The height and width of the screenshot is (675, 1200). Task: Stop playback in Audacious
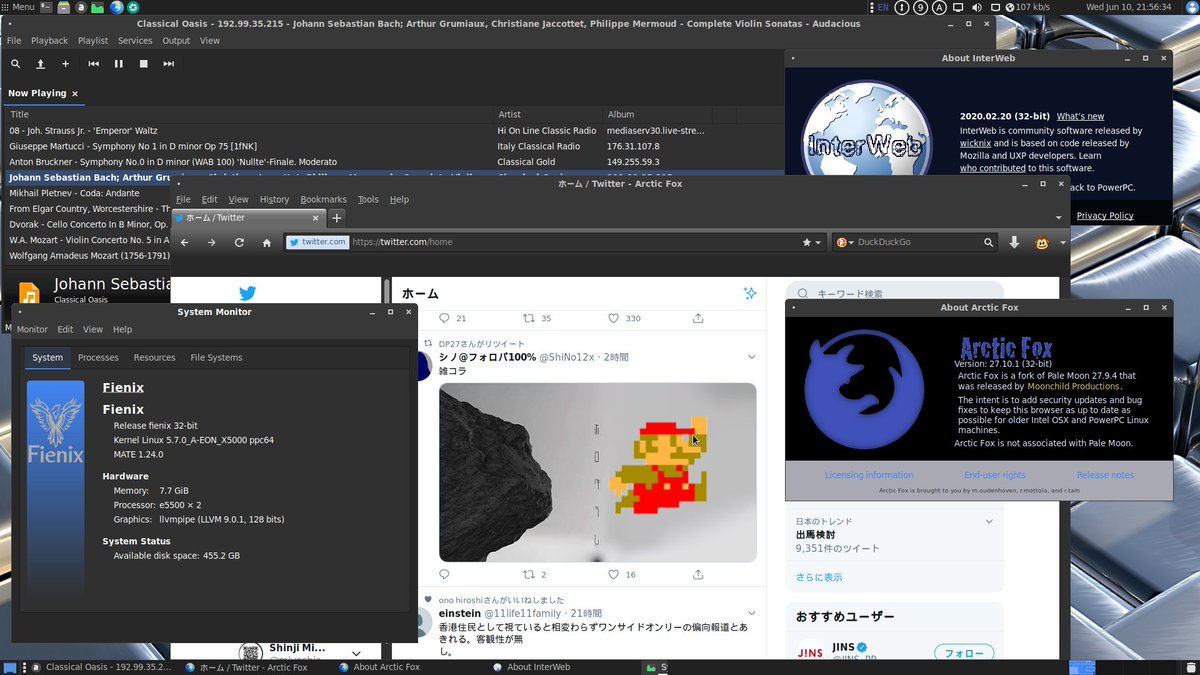coord(143,64)
